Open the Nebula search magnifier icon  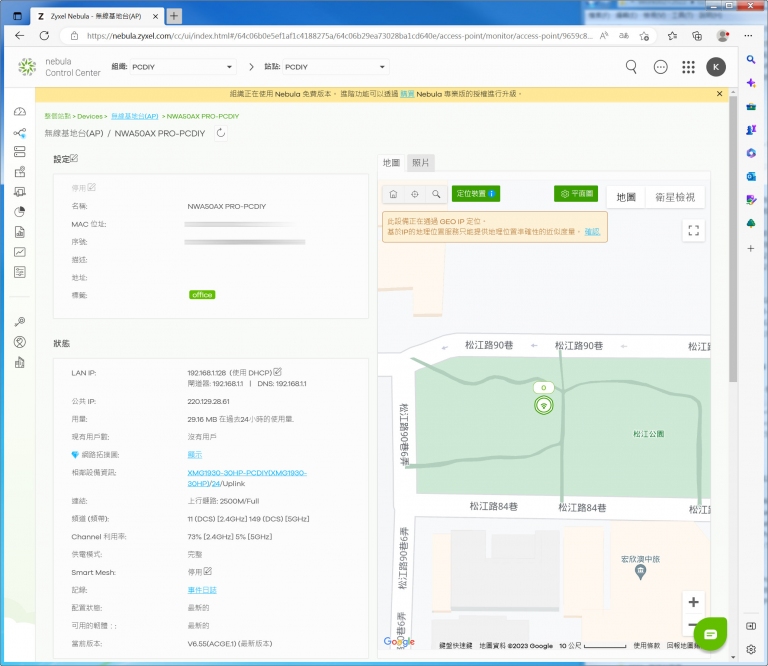[631, 67]
